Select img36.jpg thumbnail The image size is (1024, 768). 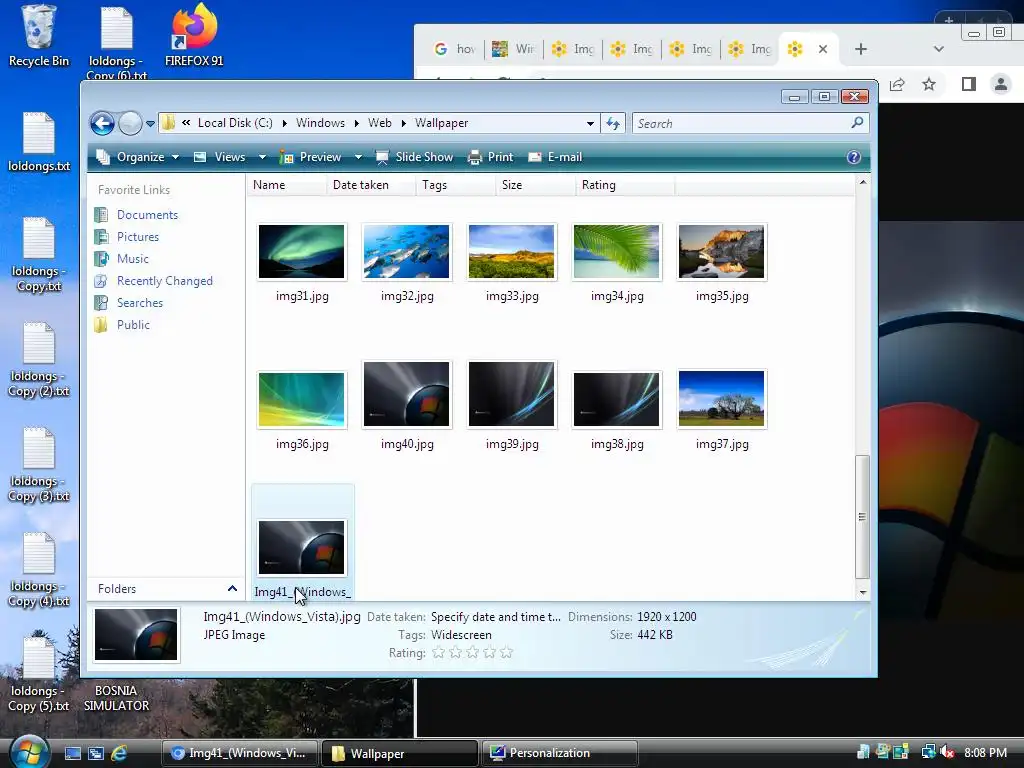[302, 400]
